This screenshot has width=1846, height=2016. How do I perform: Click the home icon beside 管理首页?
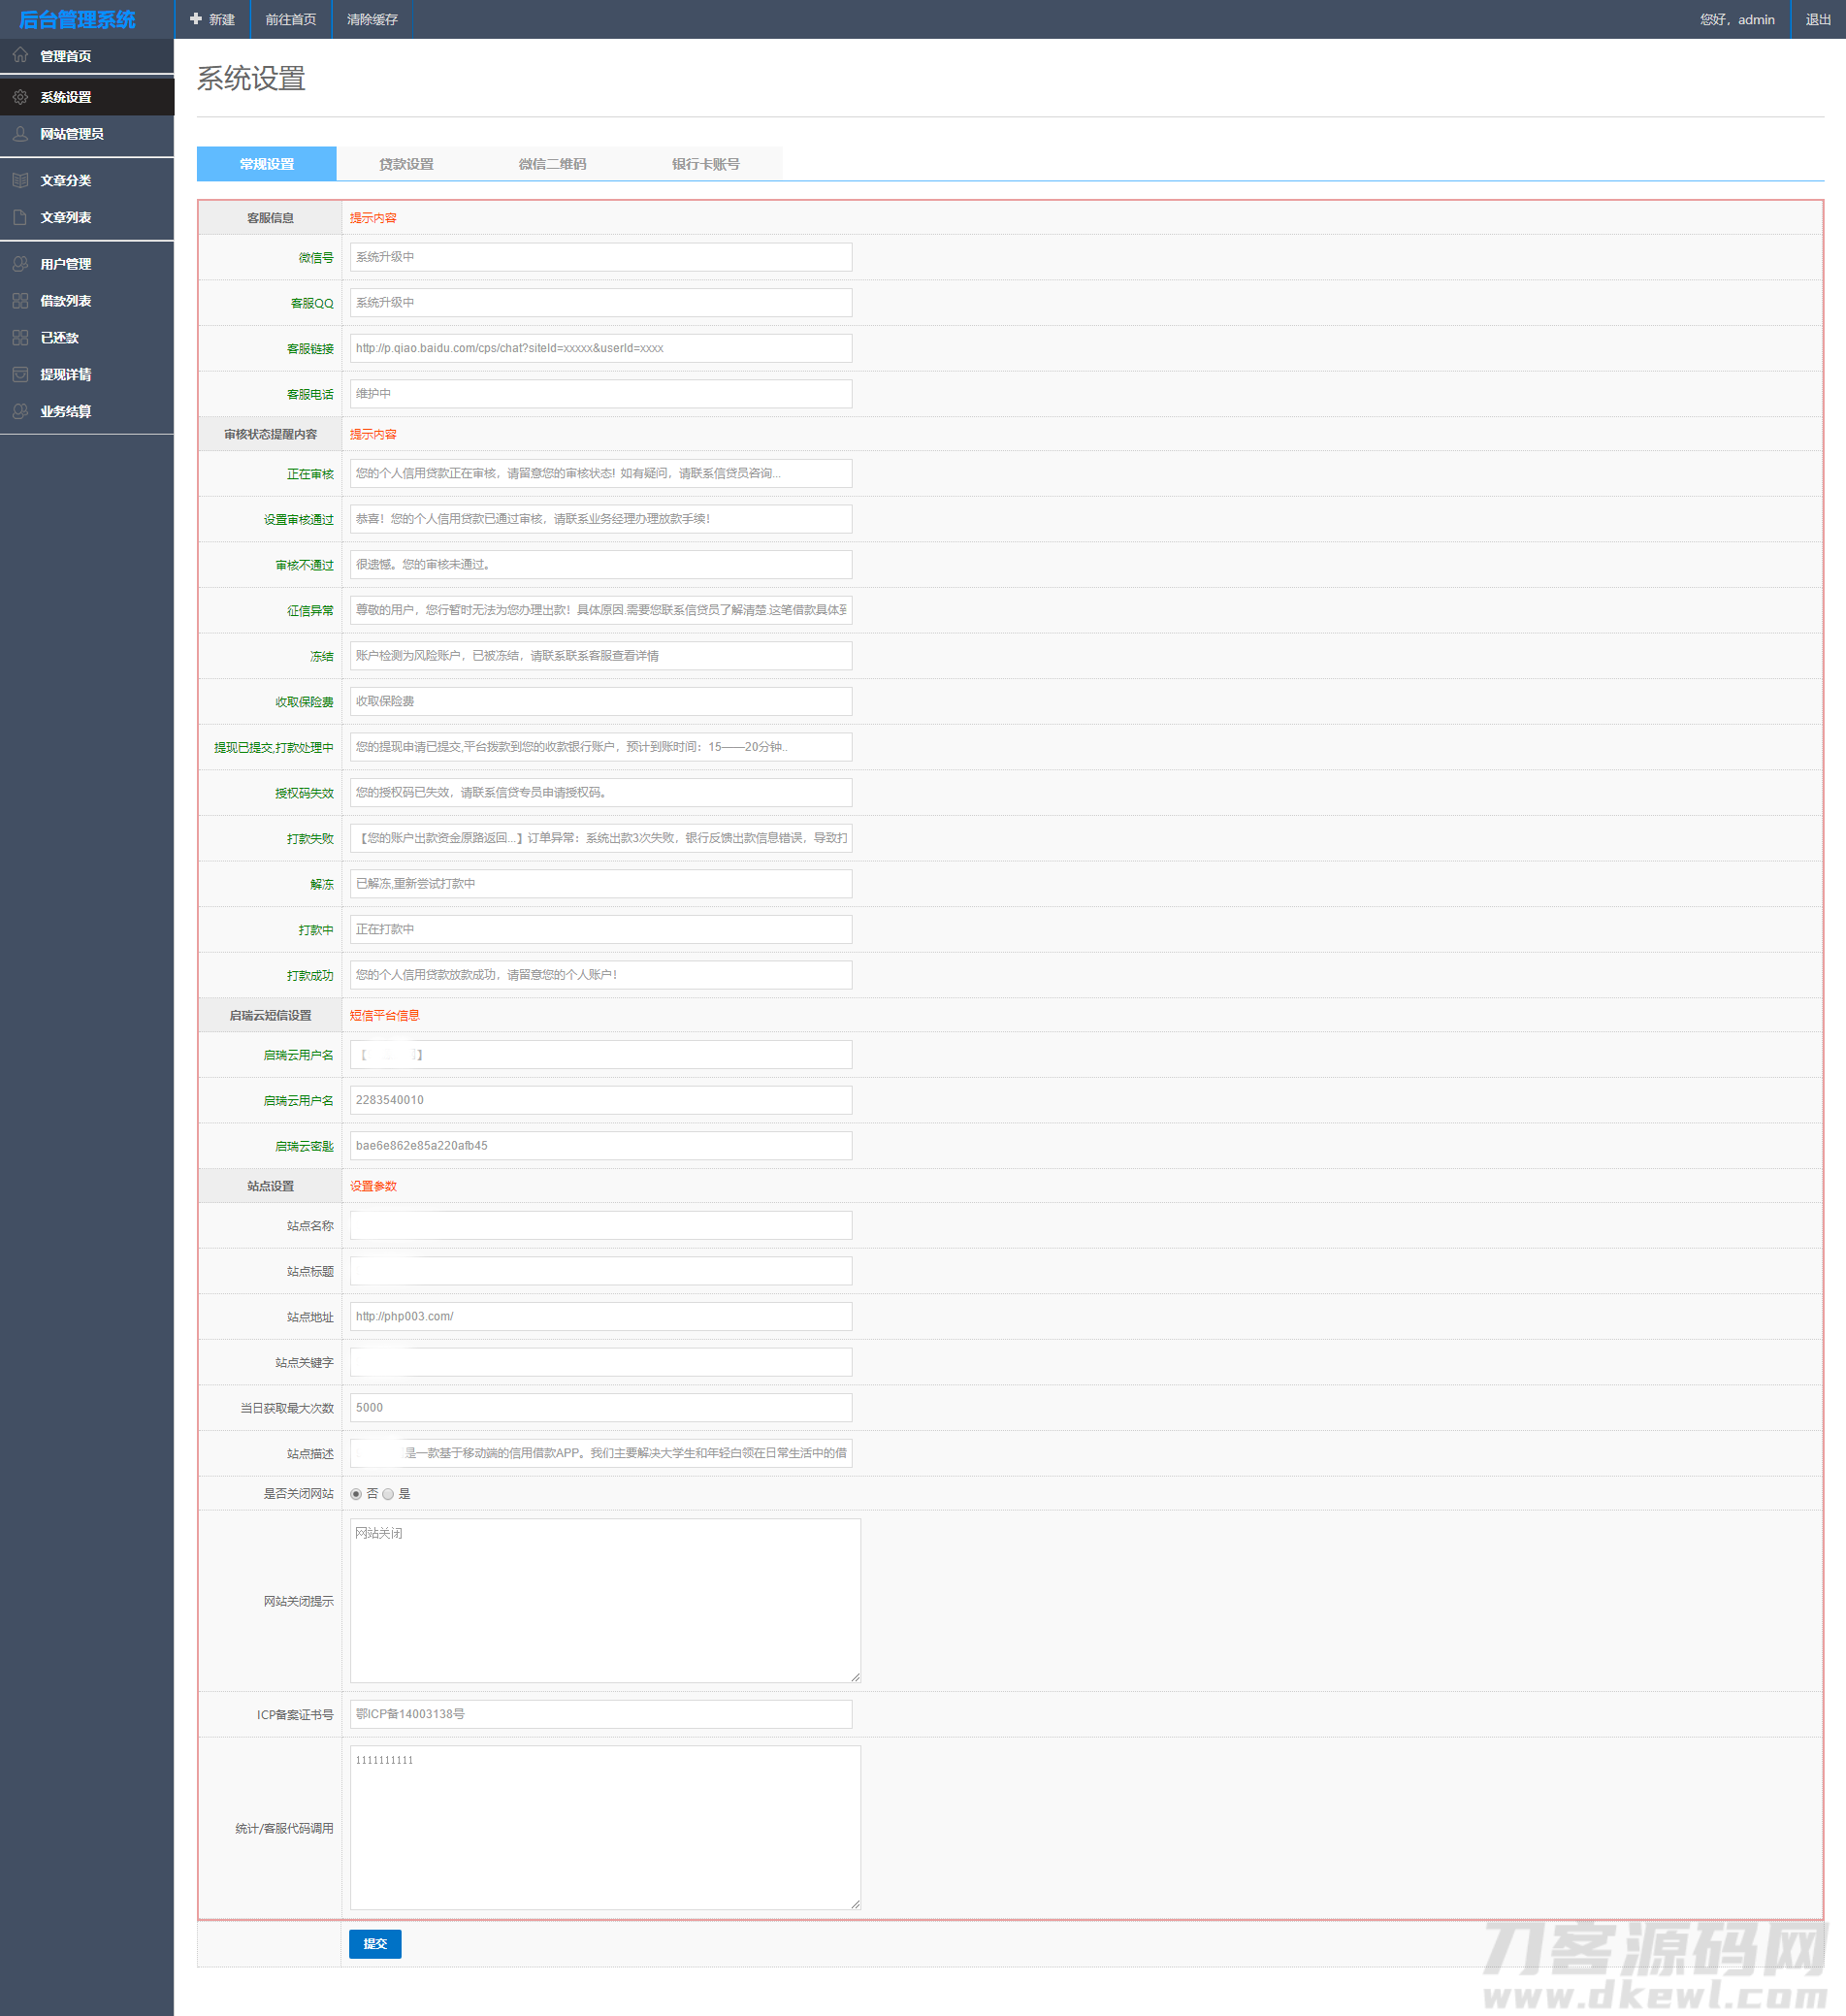(x=20, y=55)
